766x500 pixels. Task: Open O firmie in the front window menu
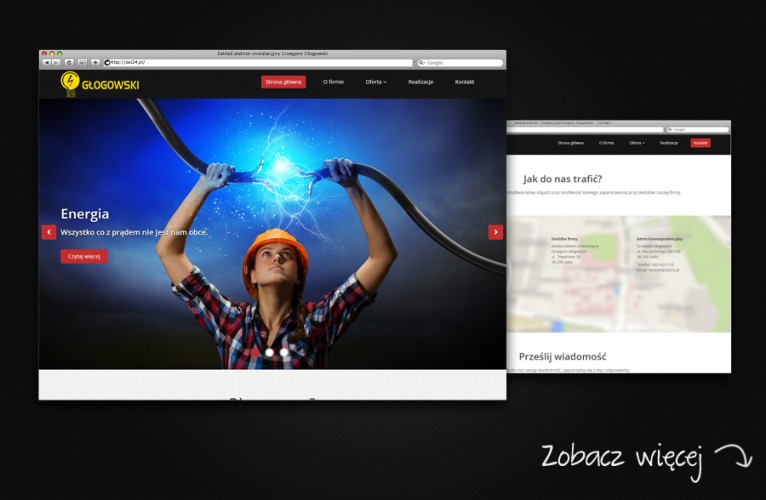tap(333, 82)
